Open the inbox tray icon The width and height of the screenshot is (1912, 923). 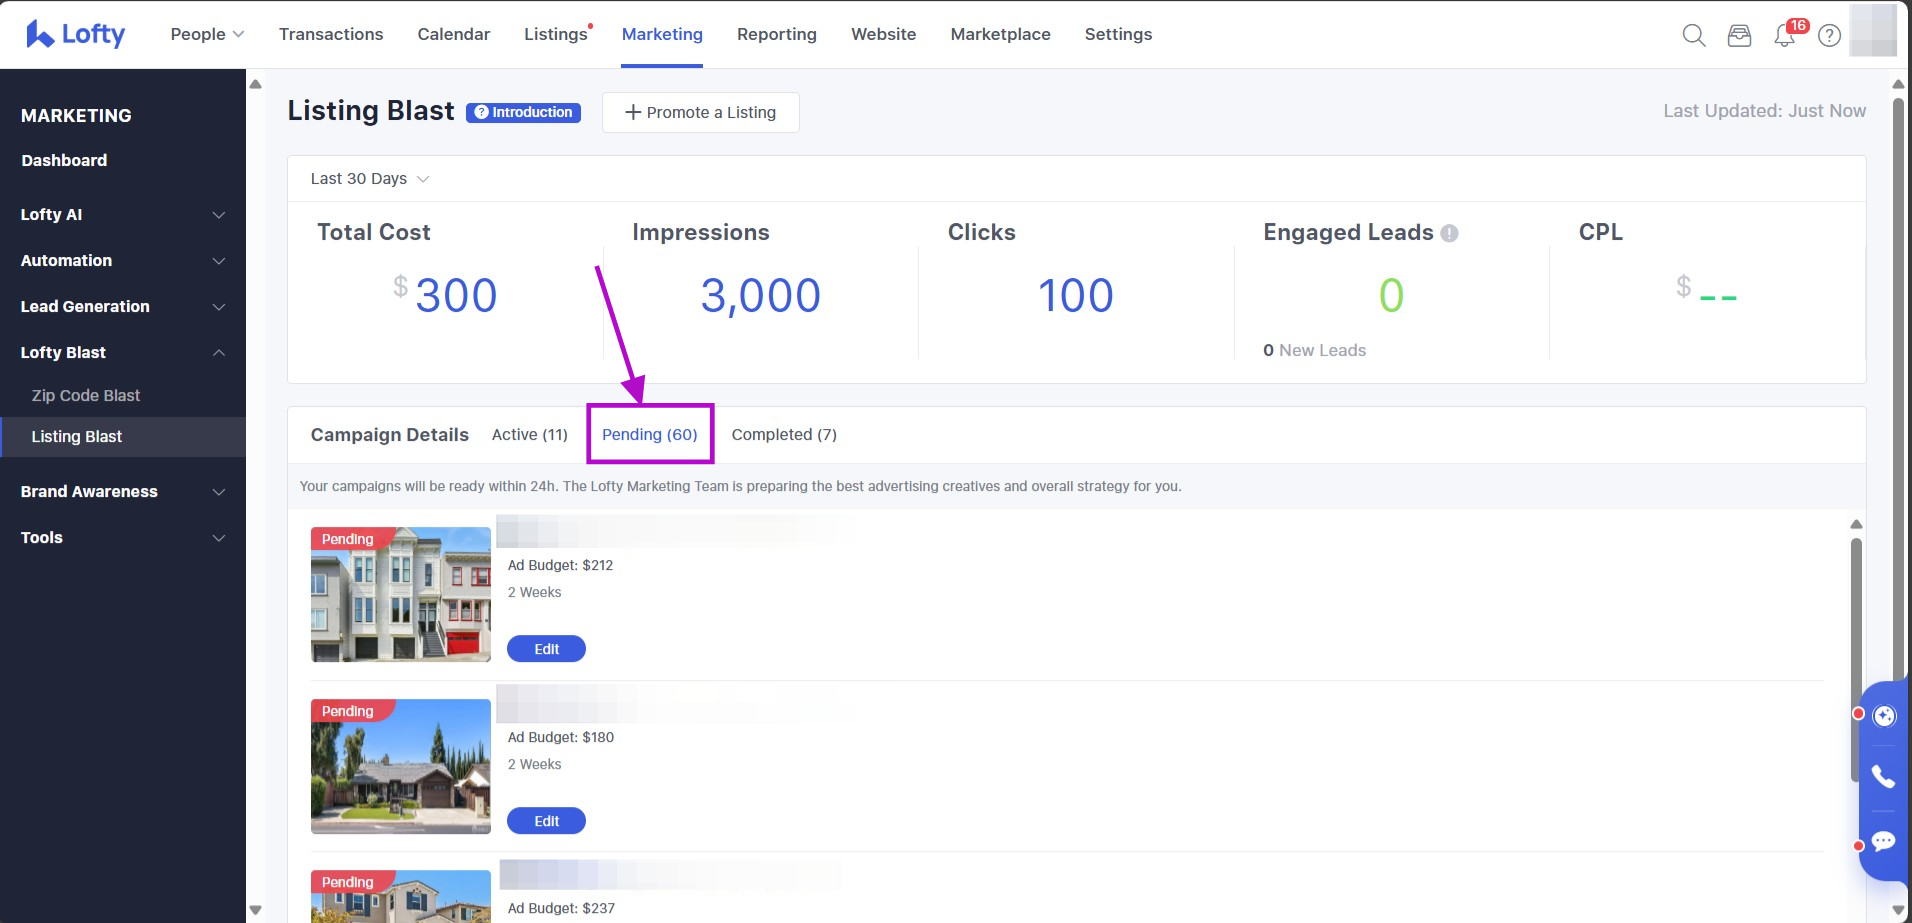click(1739, 36)
